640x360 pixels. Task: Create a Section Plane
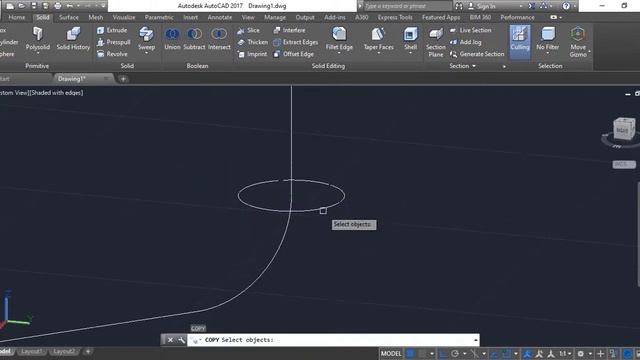pos(436,42)
